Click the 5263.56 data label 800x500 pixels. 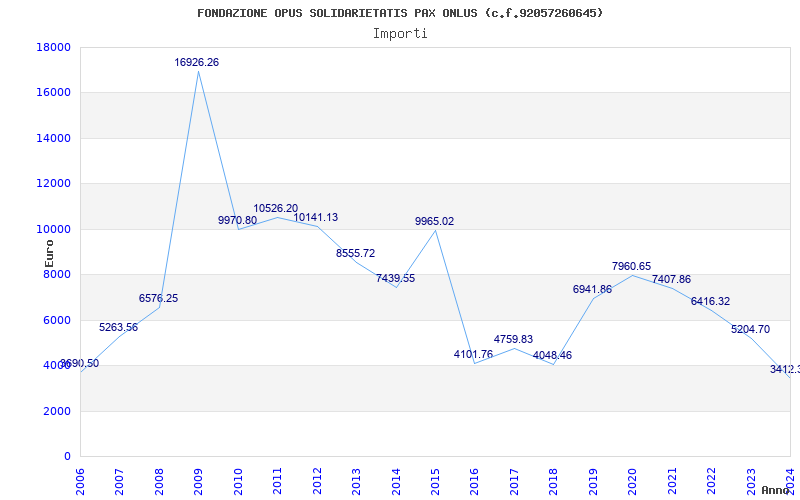coord(118,327)
